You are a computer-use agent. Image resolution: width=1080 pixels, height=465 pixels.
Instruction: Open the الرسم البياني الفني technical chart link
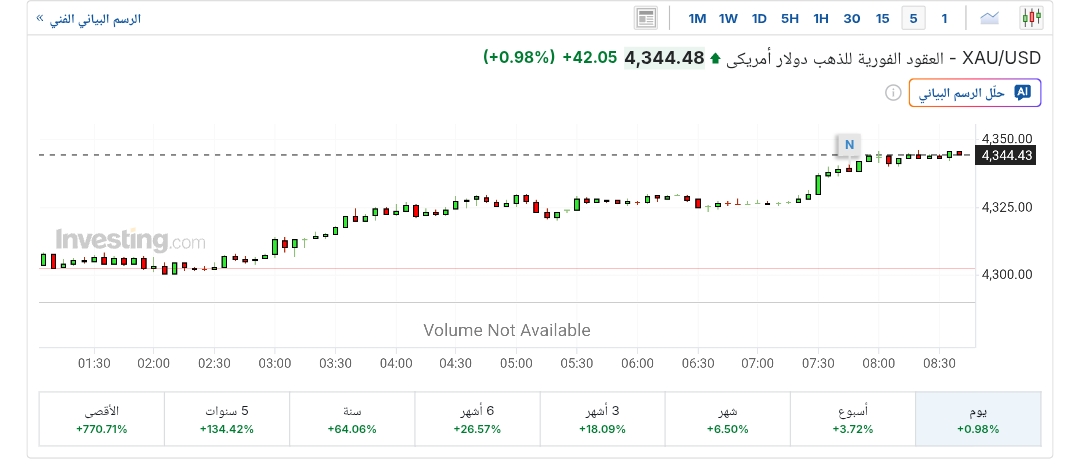88,18
